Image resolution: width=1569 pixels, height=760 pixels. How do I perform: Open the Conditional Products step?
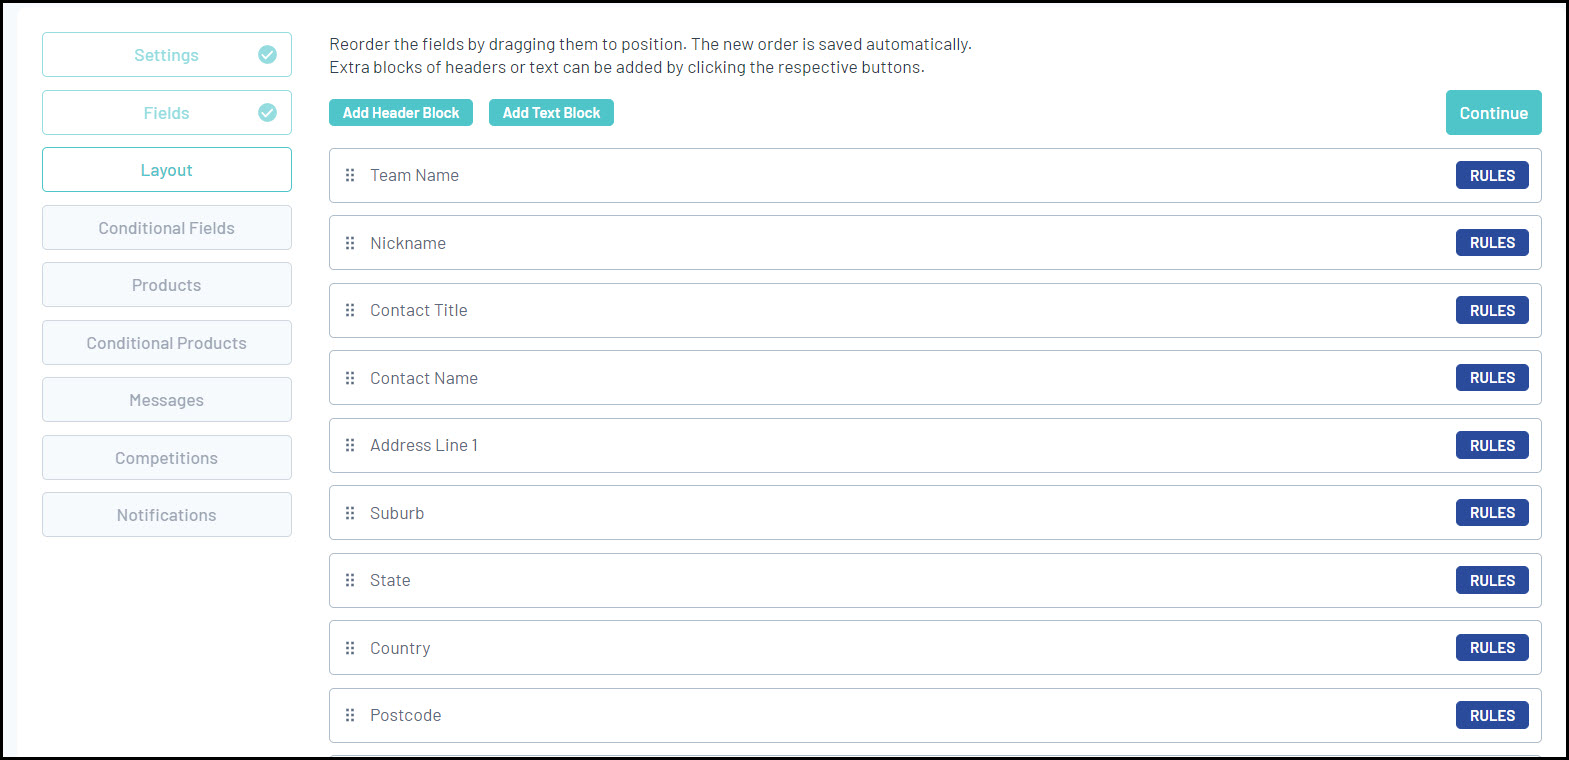167,343
